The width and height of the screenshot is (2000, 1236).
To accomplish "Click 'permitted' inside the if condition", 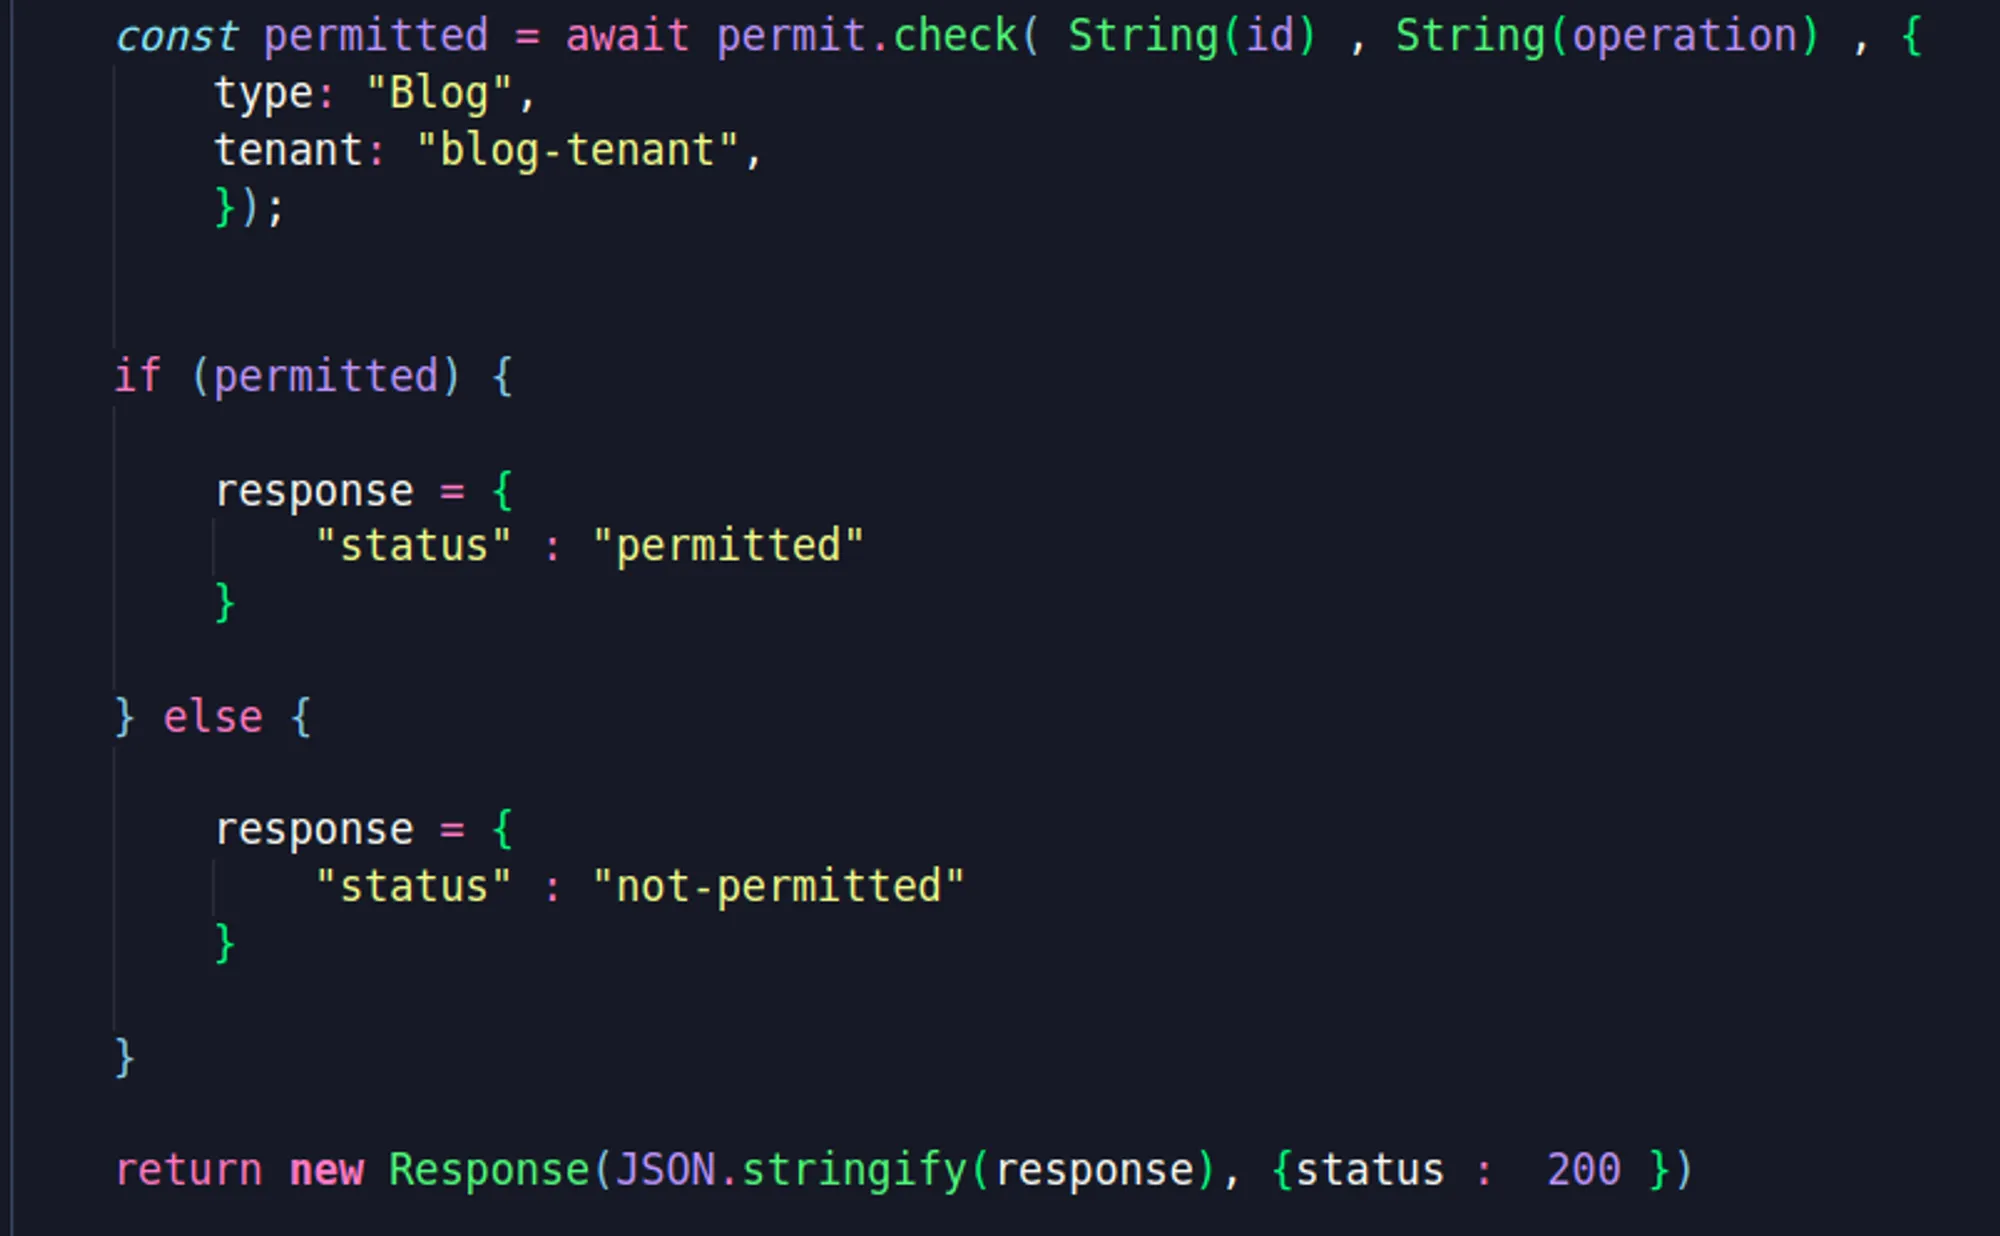I will pos(326,377).
